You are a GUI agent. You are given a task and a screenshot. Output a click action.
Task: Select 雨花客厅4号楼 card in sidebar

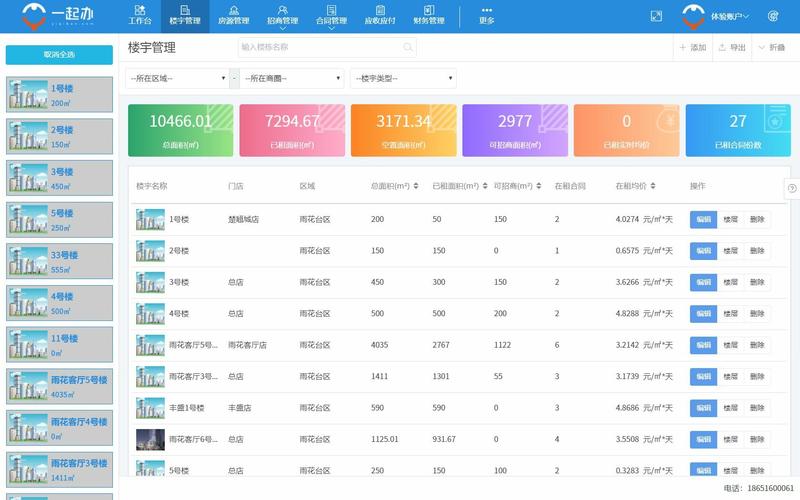(59, 428)
